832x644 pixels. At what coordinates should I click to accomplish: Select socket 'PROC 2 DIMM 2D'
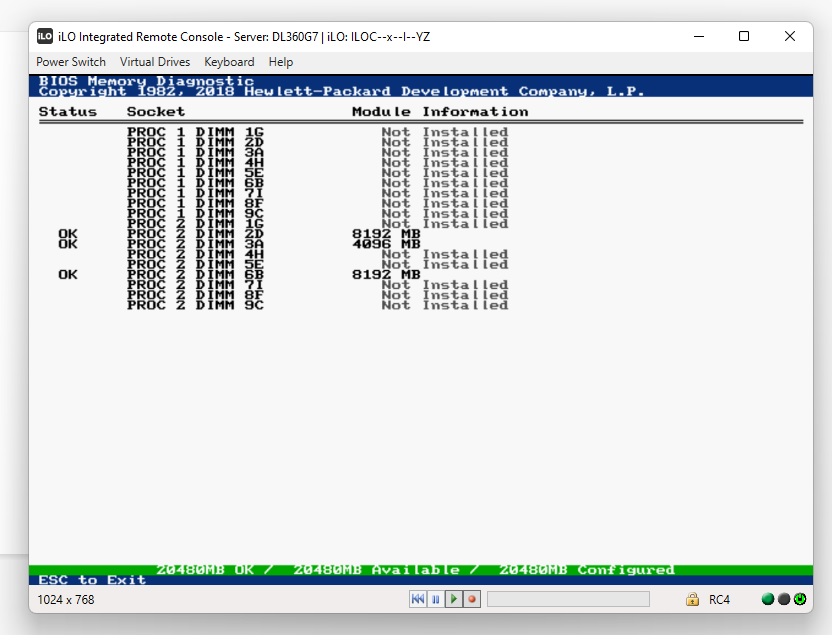(x=195, y=233)
